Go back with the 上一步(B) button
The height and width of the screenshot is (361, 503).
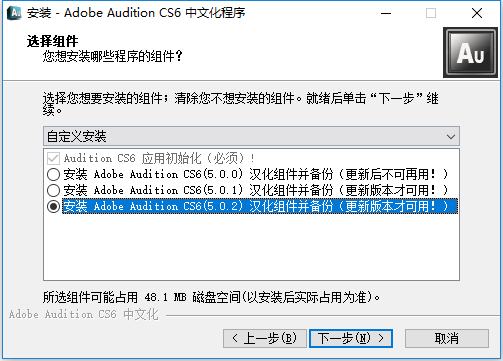(265, 339)
